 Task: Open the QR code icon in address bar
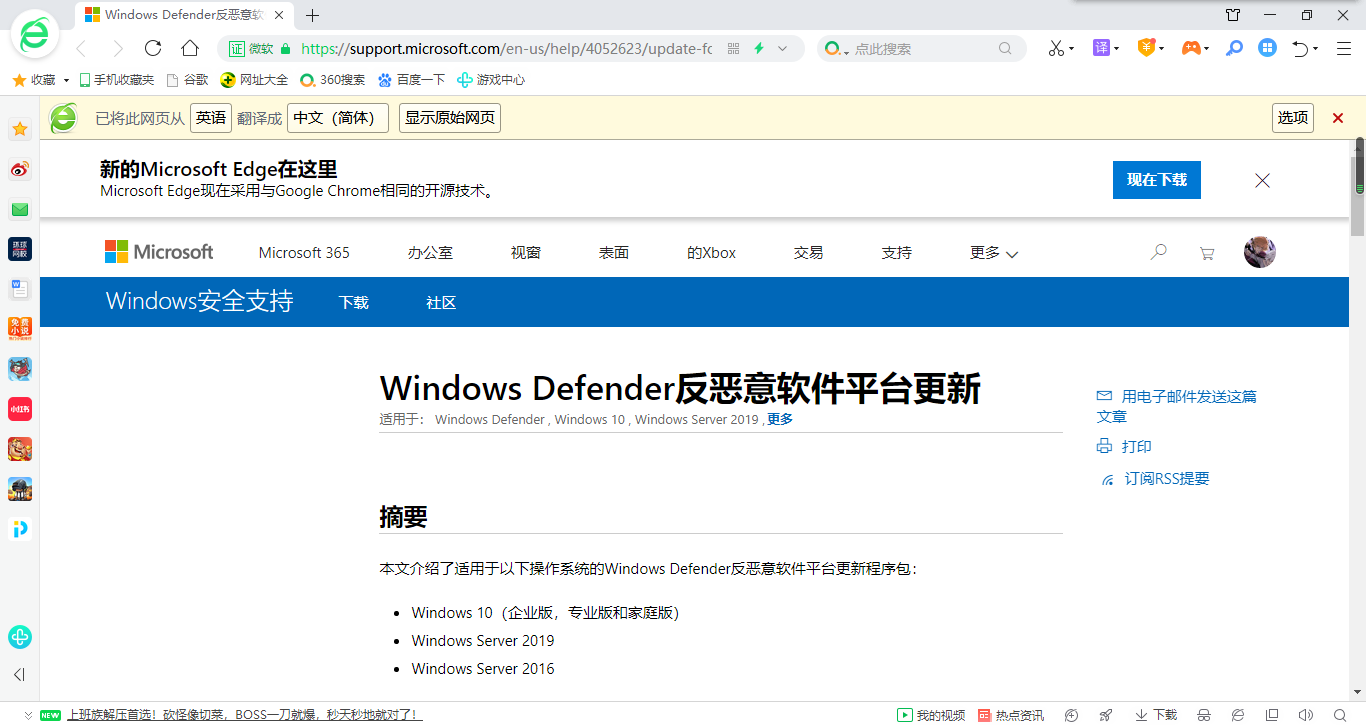733,48
